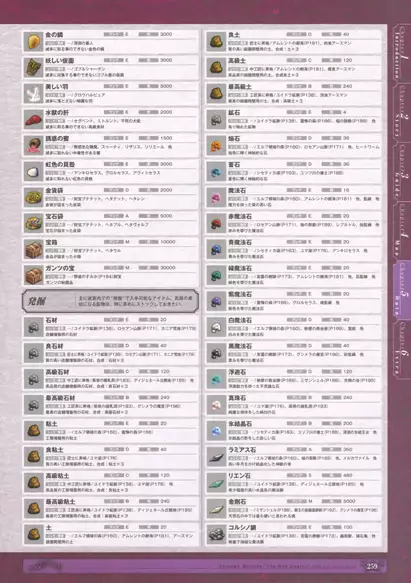Click the red stone icon for 赤魔法石
The height and width of the screenshot is (583, 411).
point(216,223)
